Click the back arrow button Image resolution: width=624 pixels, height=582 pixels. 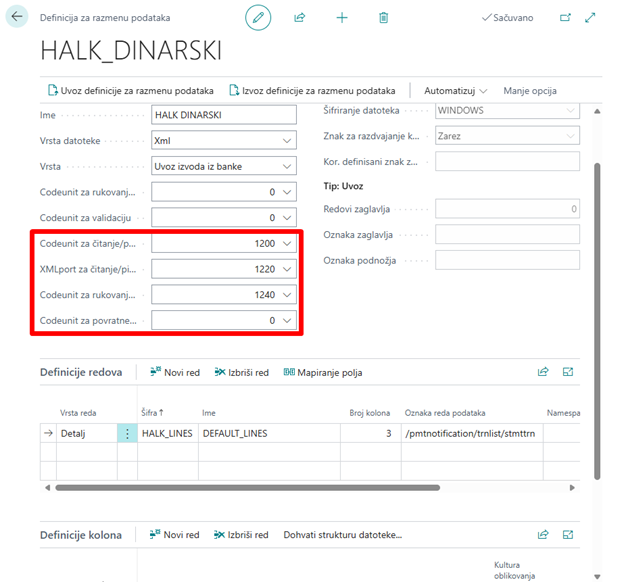[17, 17]
